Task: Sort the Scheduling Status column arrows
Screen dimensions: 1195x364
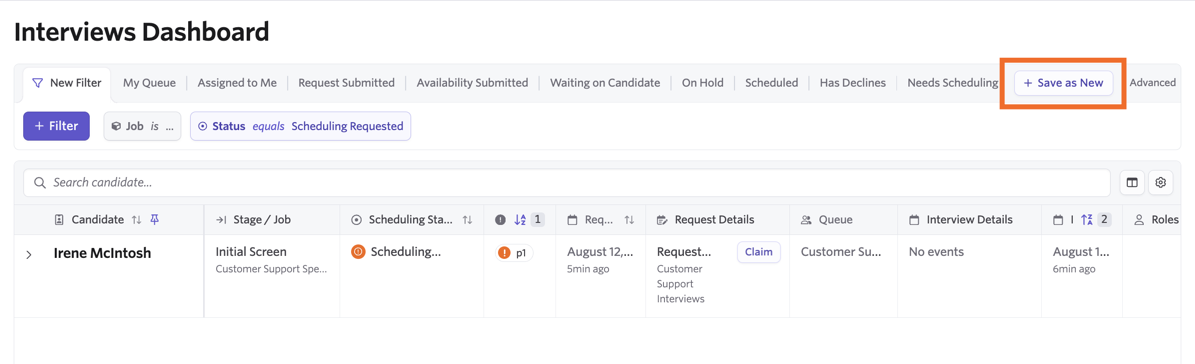Action: click(x=468, y=220)
